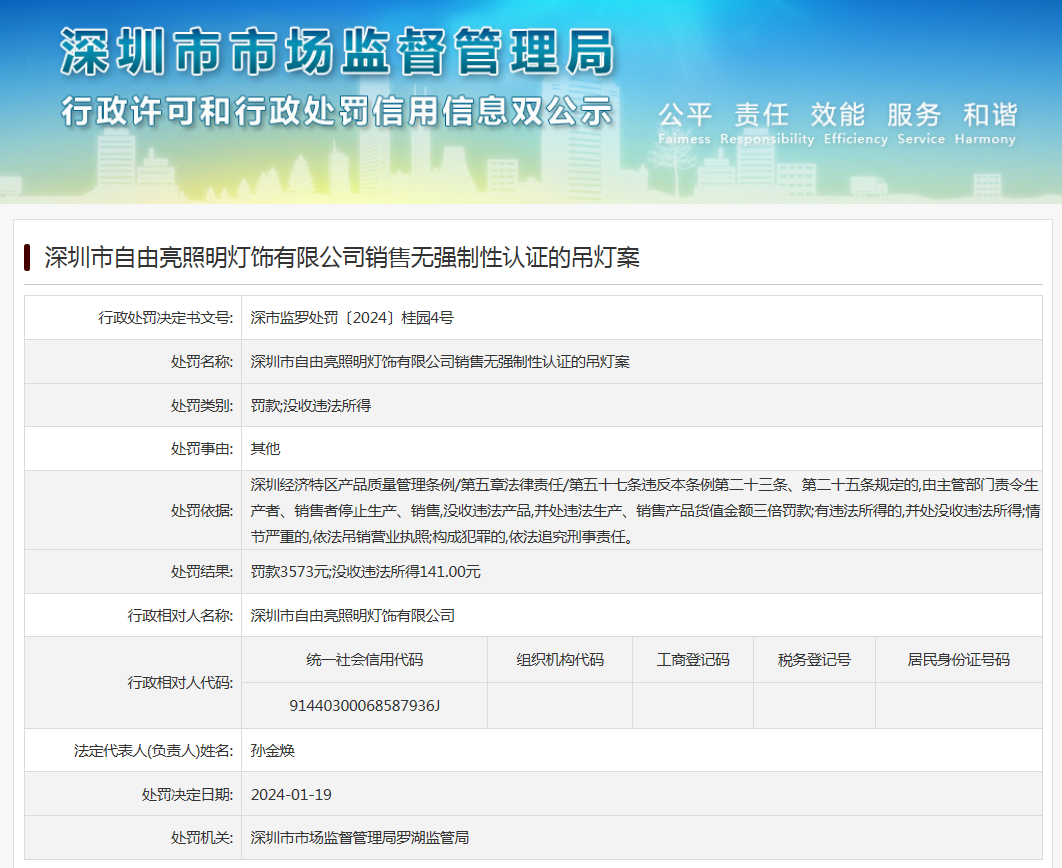
Task: Click the 处罚类别 label
Action: coord(202,406)
